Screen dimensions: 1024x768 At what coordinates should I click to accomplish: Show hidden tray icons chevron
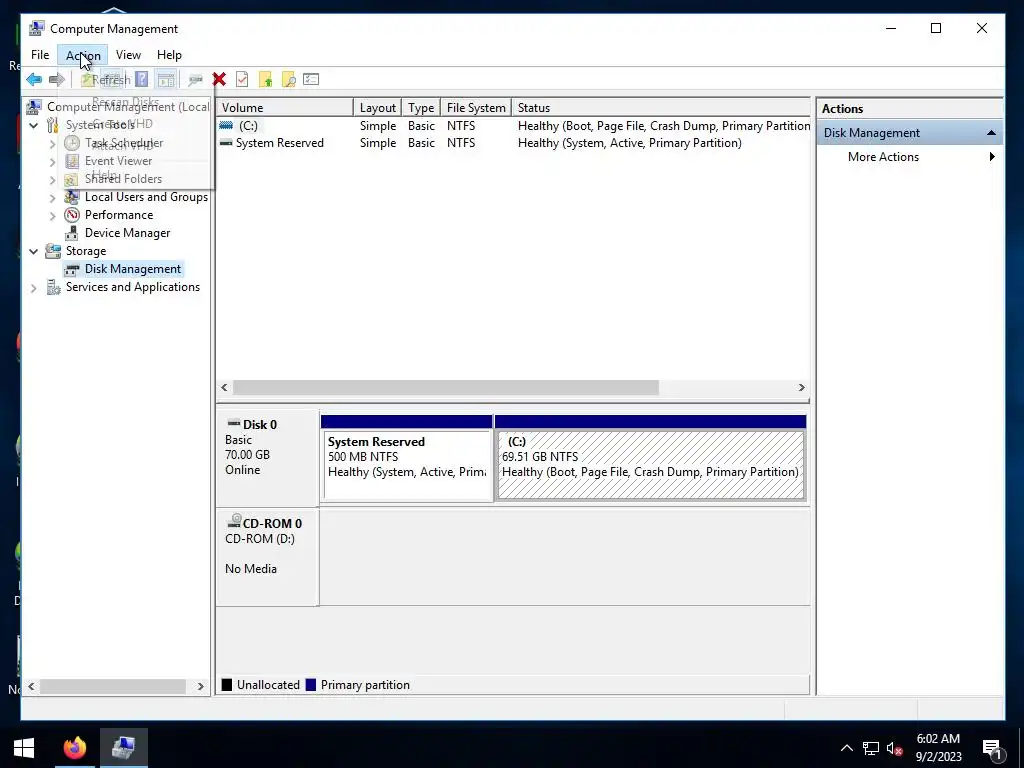pos(846,748)
